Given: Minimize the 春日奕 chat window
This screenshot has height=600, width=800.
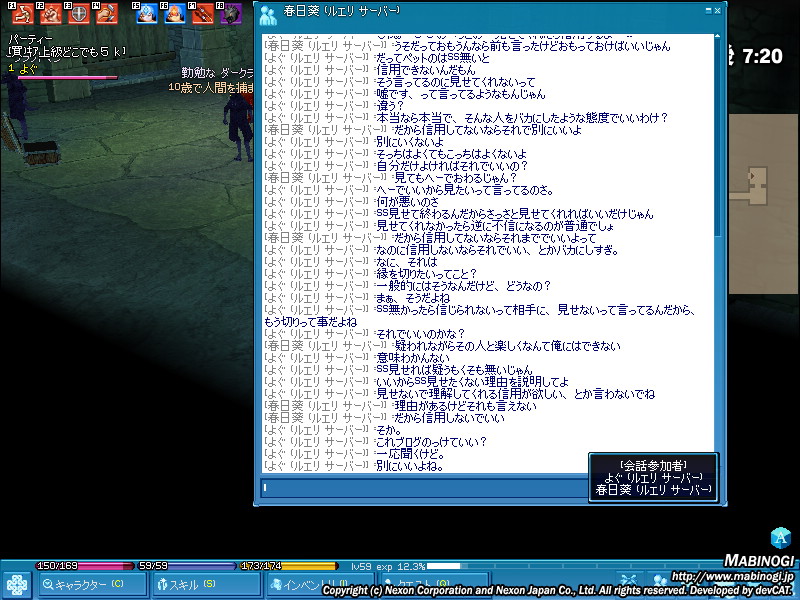Looking at the screenshot, I should pos(709,10).
